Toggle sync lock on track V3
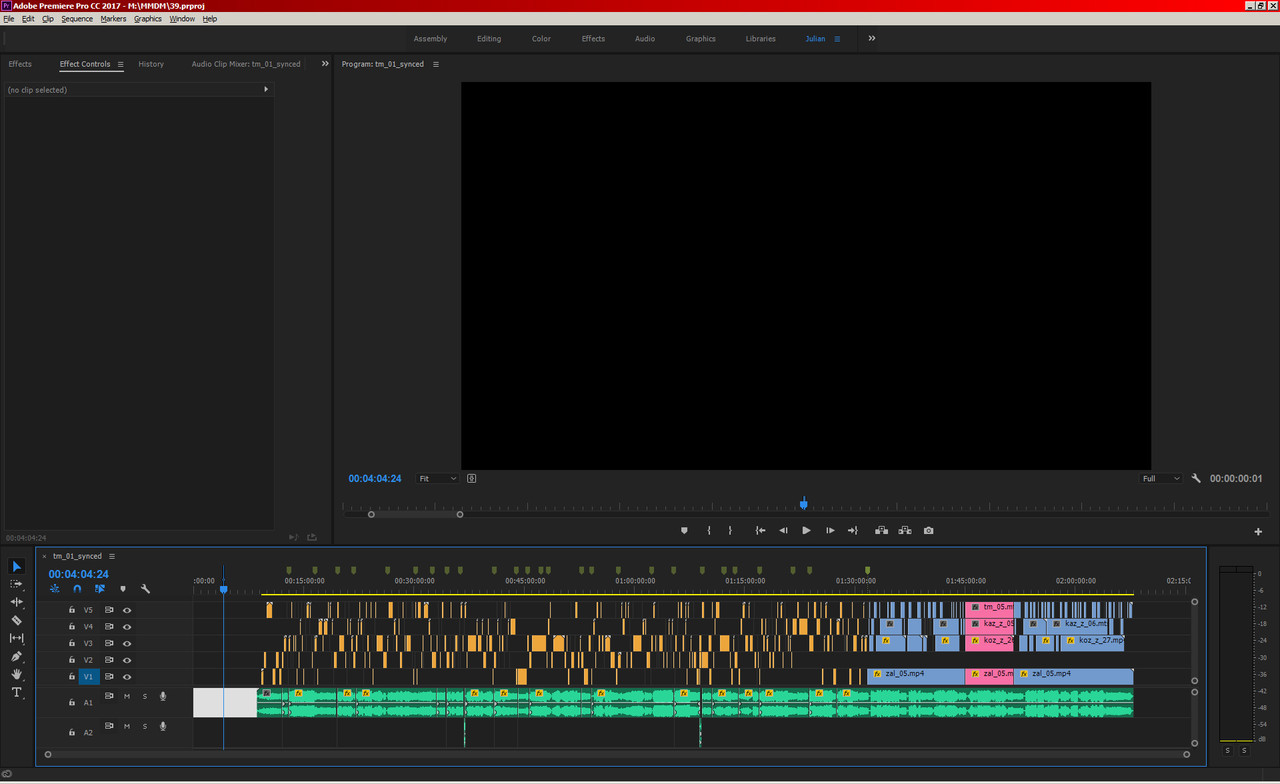This screenshot has width=1280, height=784. 109,644
